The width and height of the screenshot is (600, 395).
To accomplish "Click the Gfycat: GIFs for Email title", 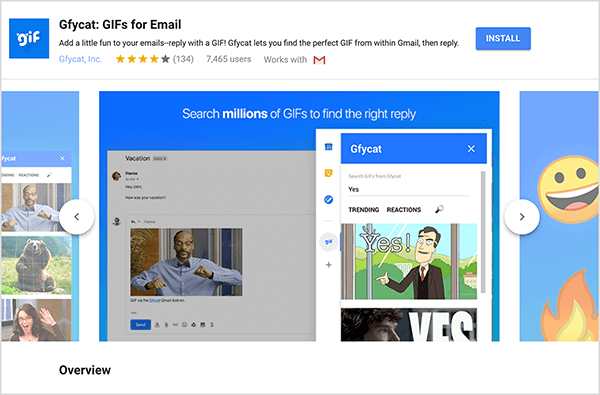I will pyautogui.click(x=120, y=24).
